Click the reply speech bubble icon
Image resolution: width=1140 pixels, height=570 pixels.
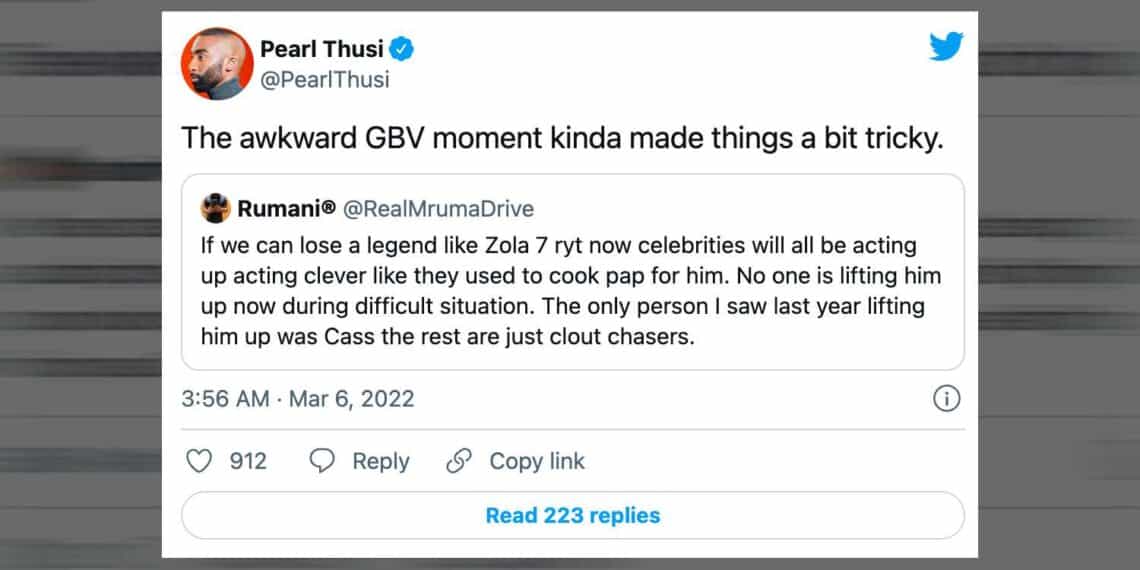click(x=321, y=461)
